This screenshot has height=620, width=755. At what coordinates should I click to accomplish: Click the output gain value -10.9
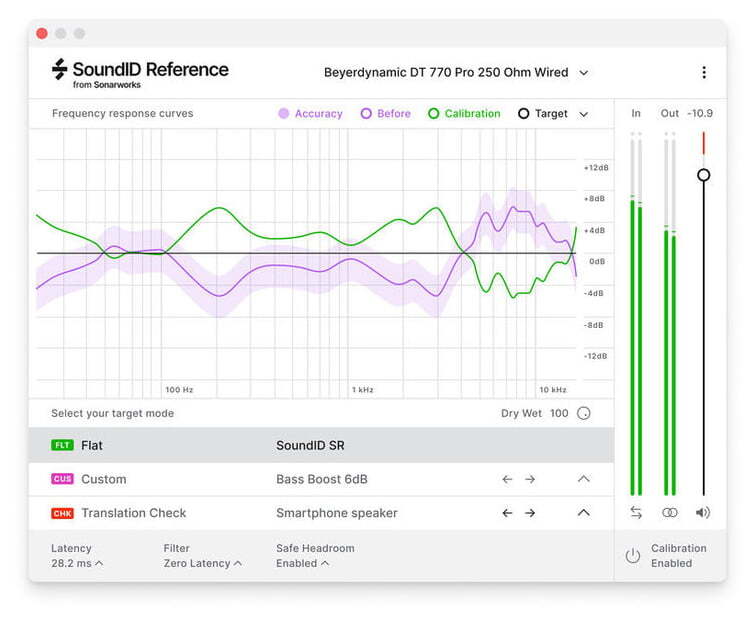point(700,114)
